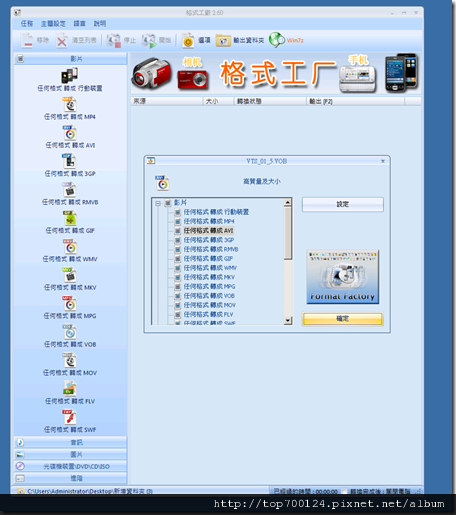Select 轉成 FLV in the dialog tree
This screenshot has height=515, width=456.
pyautogui.click(x=208, y=315)
